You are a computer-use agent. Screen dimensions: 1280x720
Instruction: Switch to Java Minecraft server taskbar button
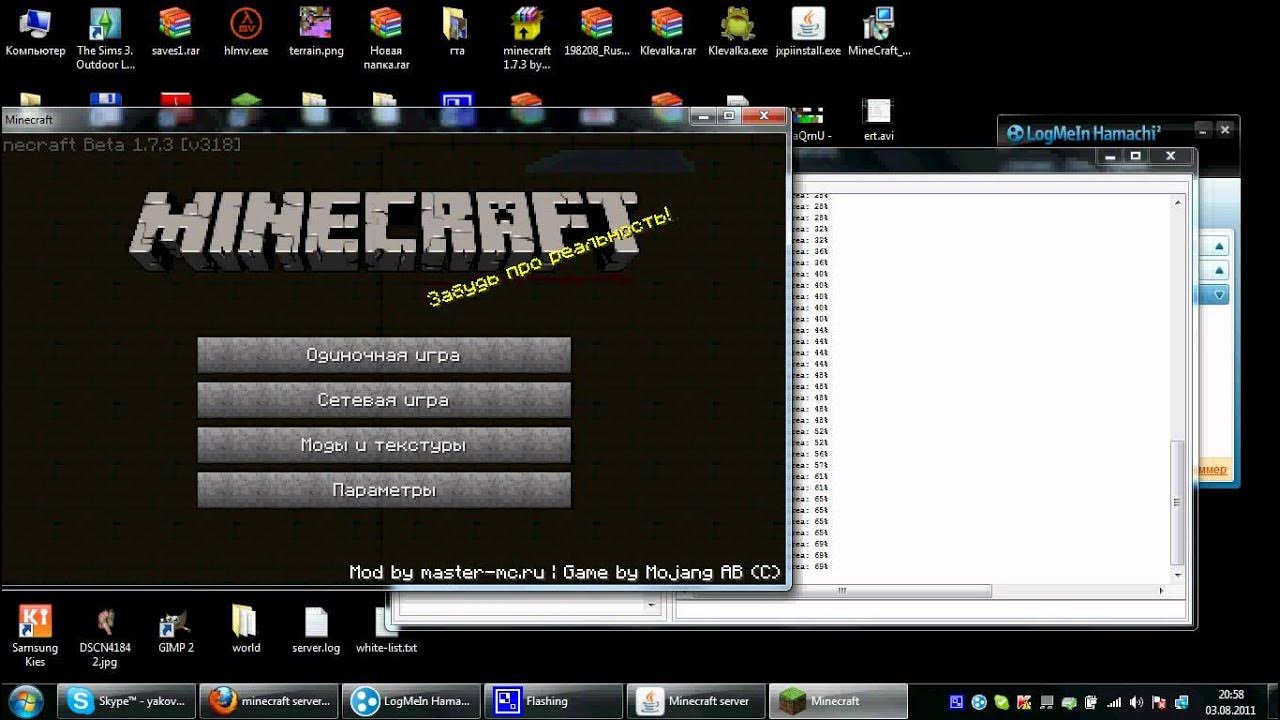(695, 701)
